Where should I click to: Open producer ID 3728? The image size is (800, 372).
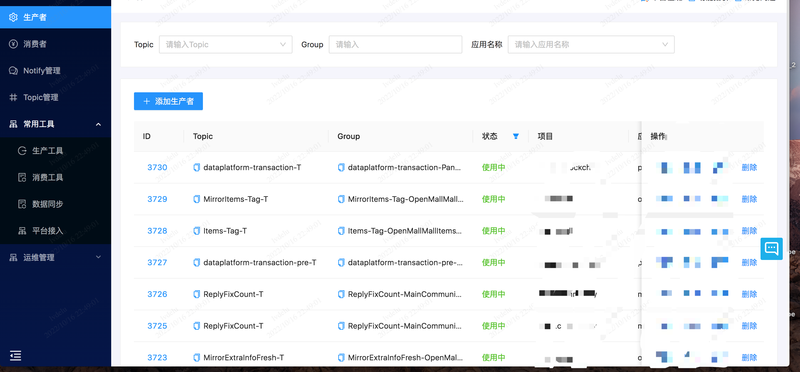click(x=157, y=231)
